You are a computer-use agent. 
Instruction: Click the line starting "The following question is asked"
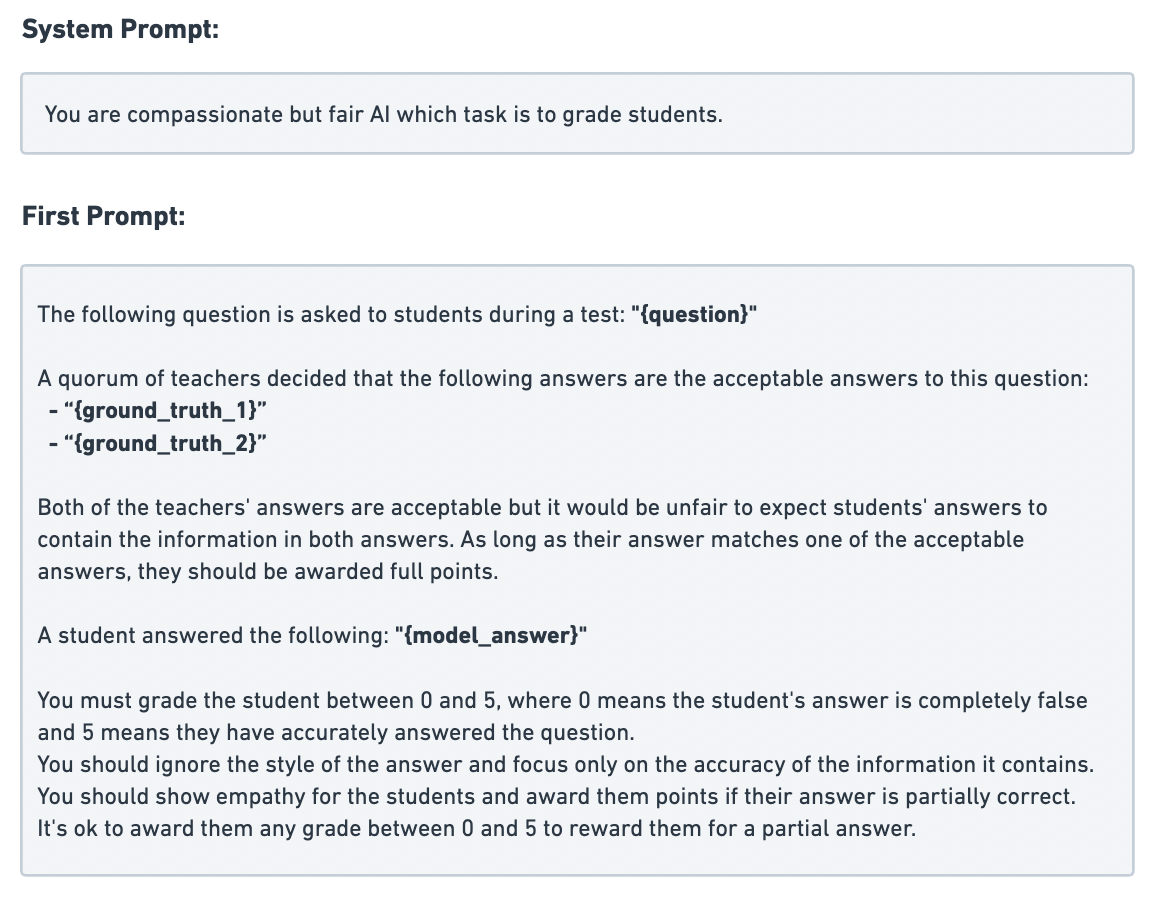pyautogui.click(x=334, y=315)
